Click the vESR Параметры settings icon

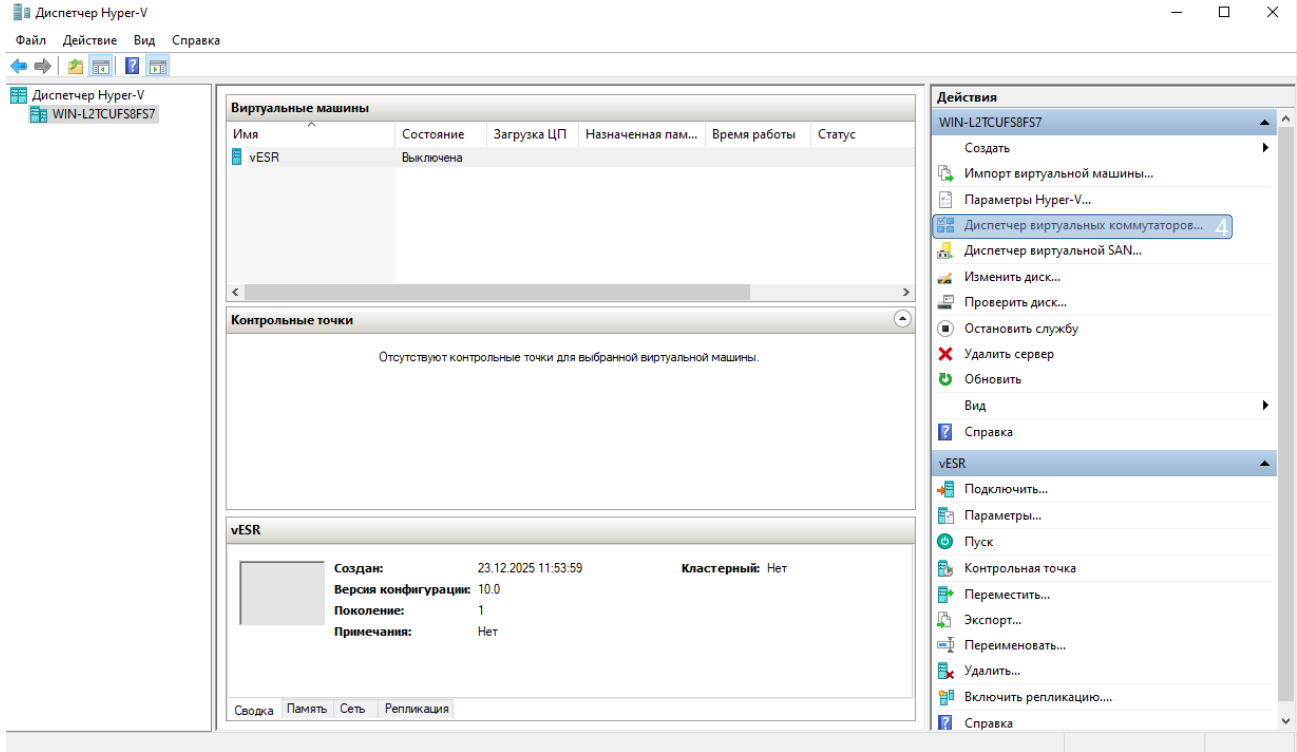coord(945,516)
